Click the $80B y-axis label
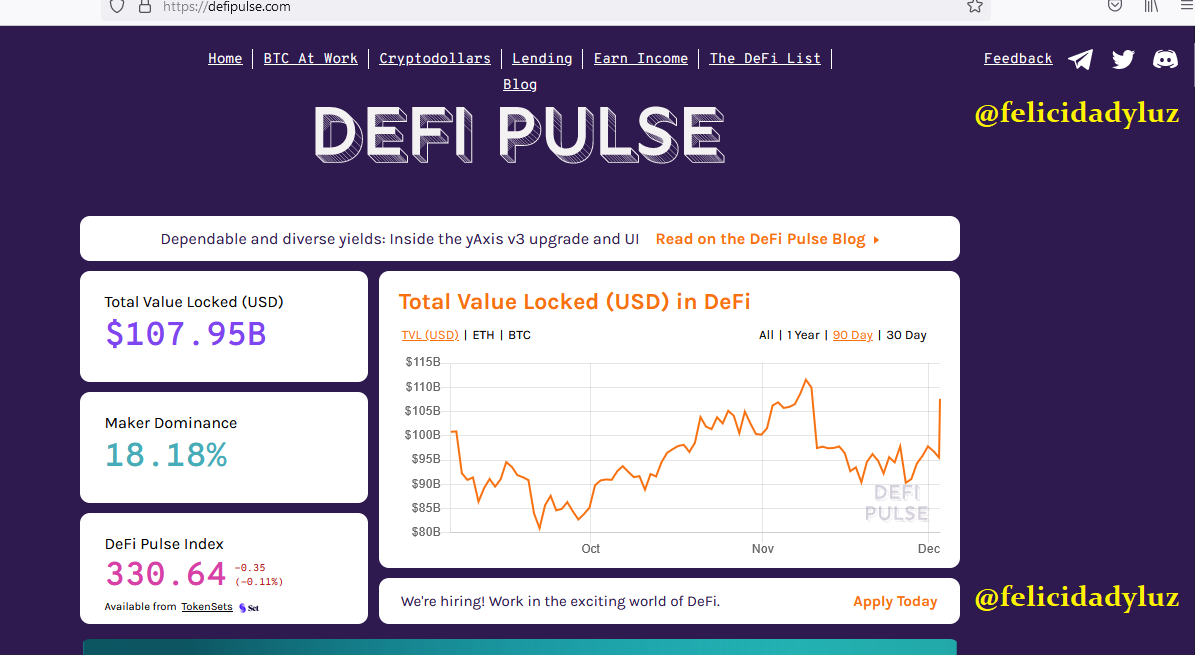Viewport: 1195px width, 655px height. click(425, 532)
